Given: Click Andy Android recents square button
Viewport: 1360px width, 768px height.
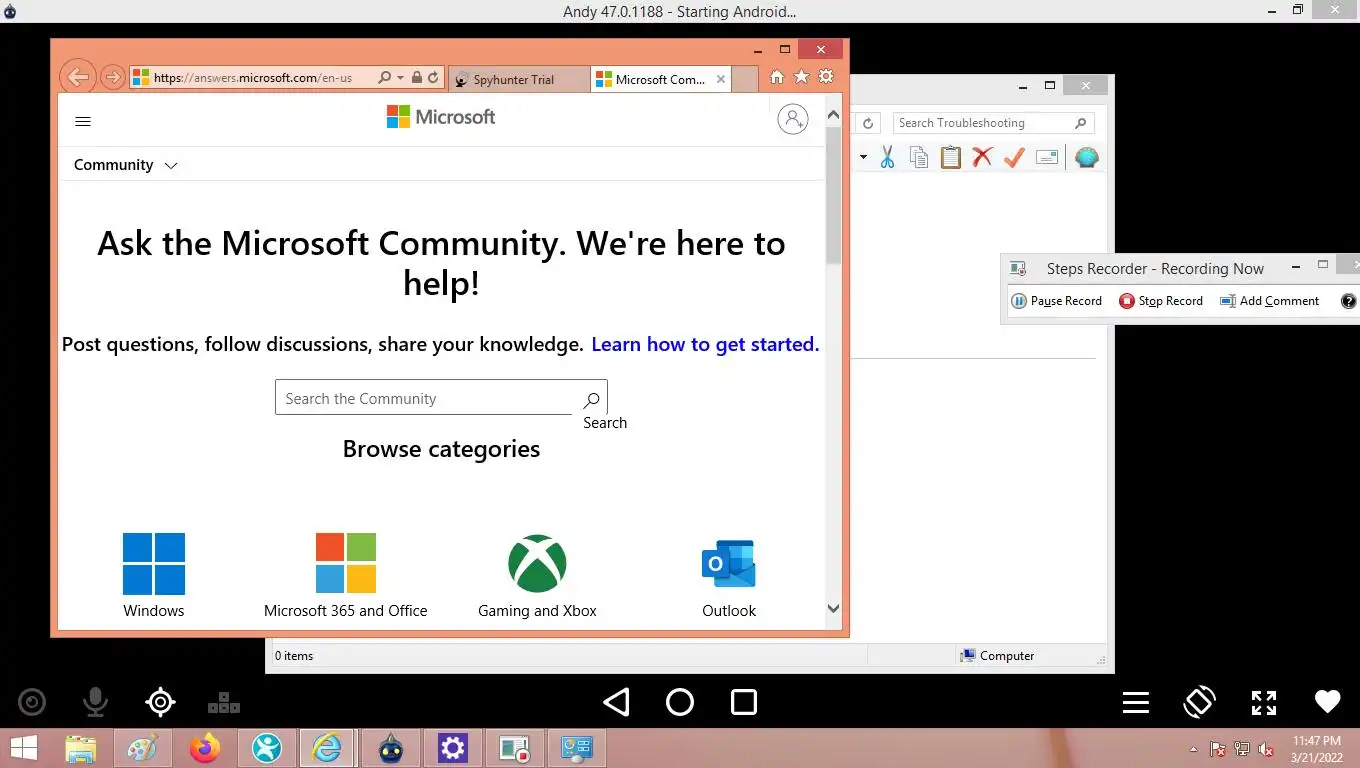Looking at the screenshot, I should click(x=744, y=702).
